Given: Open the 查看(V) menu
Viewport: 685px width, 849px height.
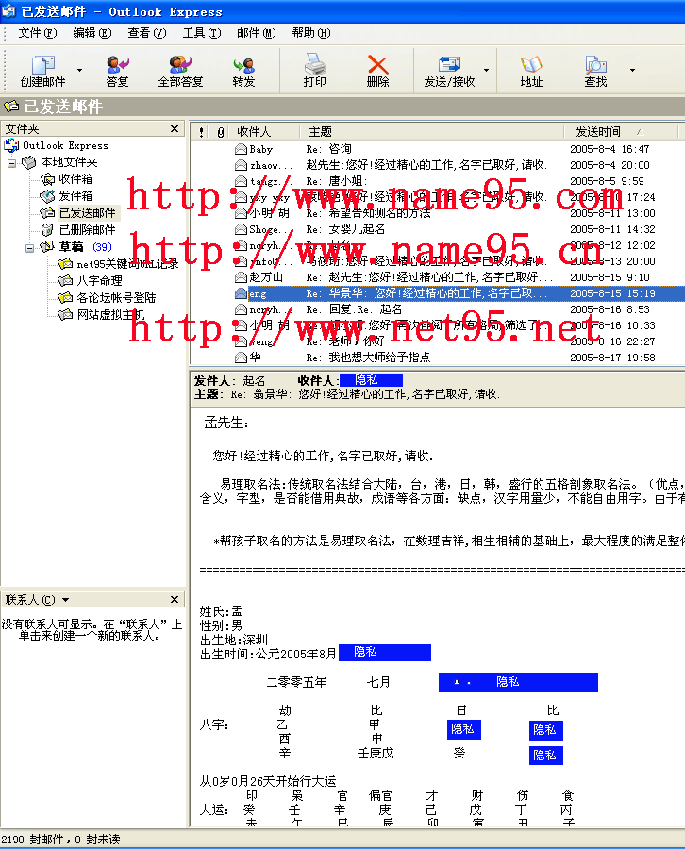Looking at the screenshot, I should coord(147,33).
